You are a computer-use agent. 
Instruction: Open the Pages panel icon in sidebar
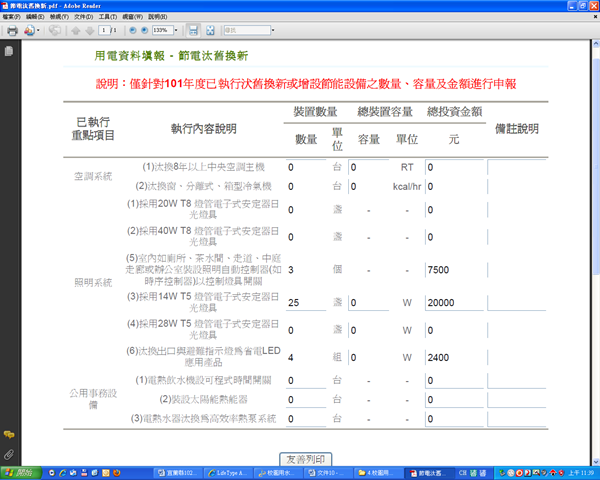9,51
